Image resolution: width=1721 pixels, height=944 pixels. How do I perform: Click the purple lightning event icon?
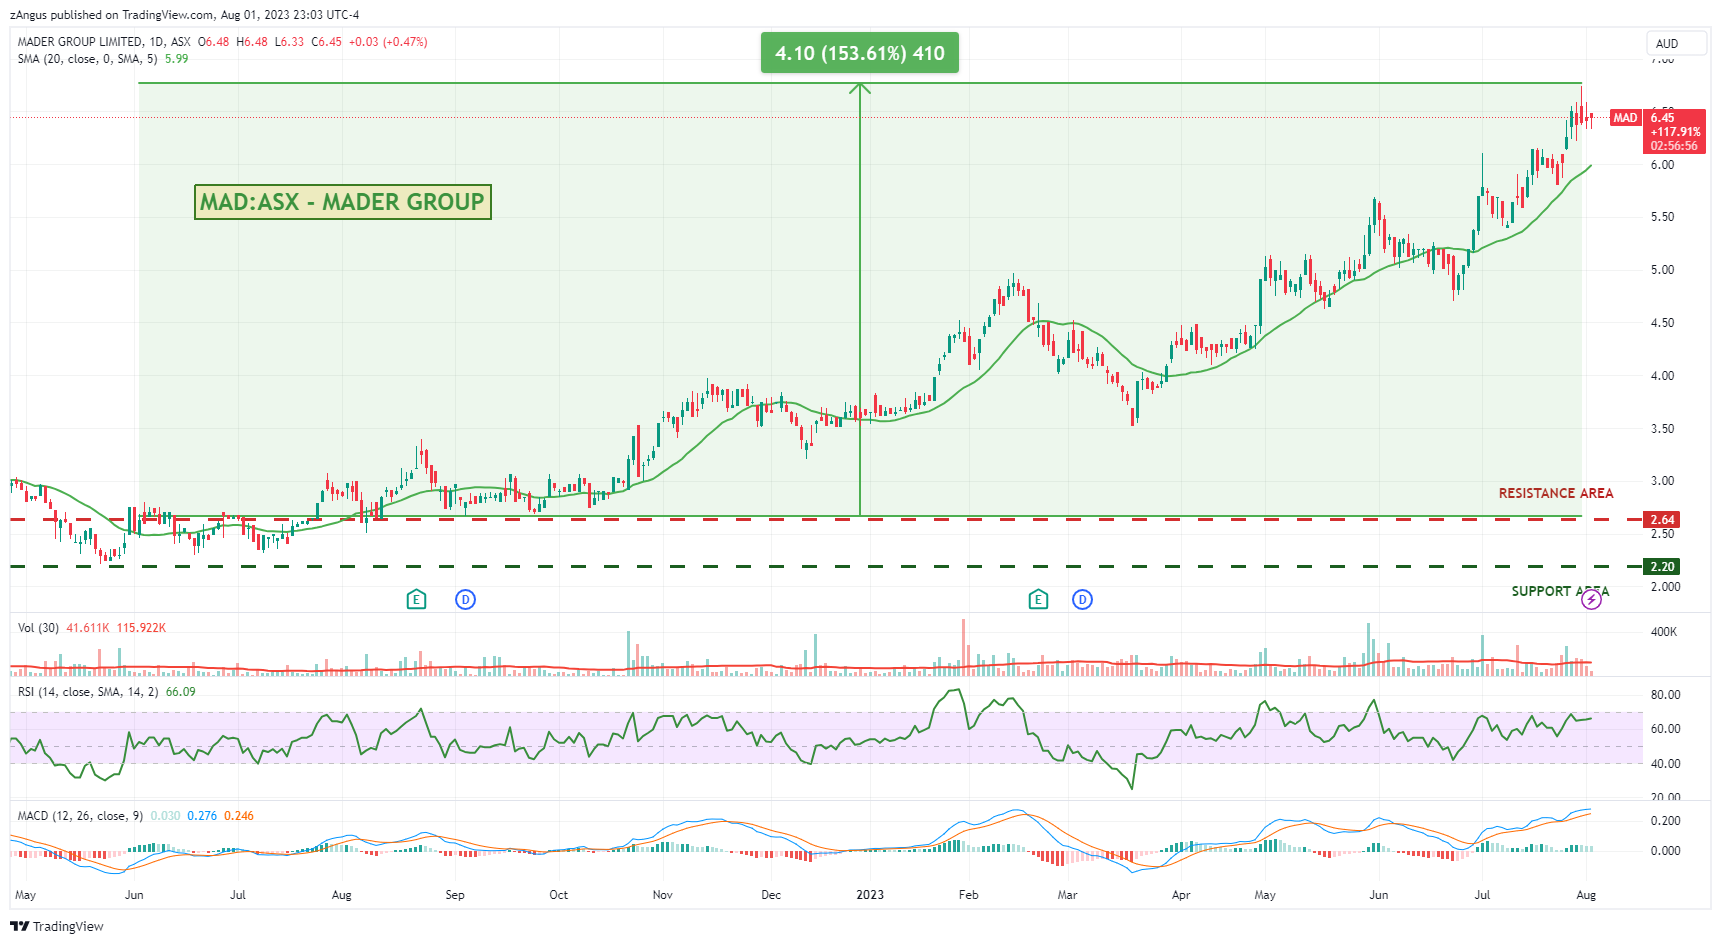click(x=1591, y=600)
